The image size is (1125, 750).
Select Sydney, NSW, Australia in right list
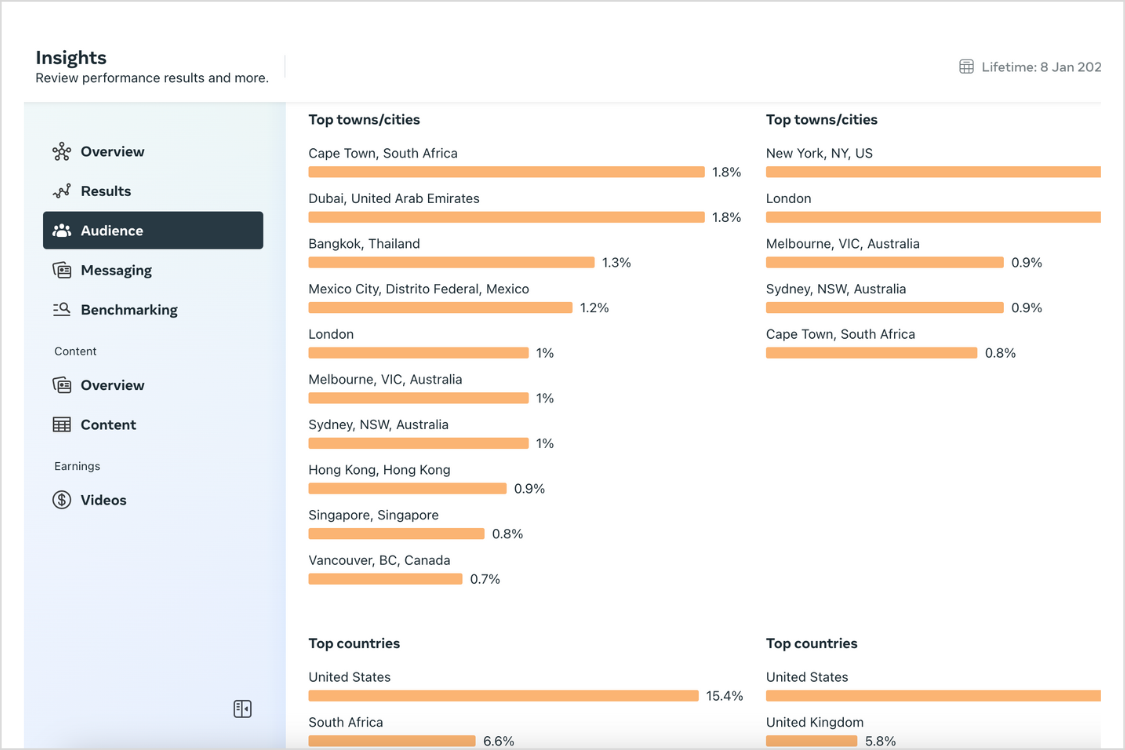pos(836,289)
